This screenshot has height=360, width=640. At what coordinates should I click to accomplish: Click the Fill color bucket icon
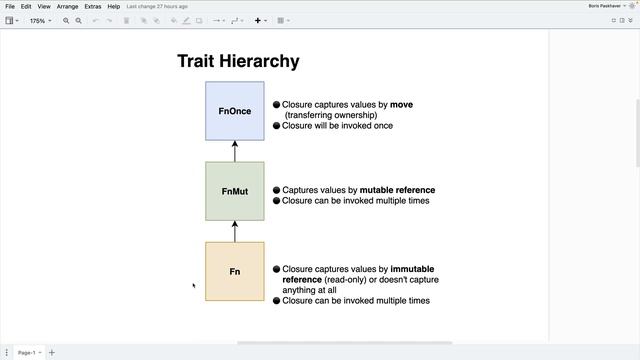174,20
